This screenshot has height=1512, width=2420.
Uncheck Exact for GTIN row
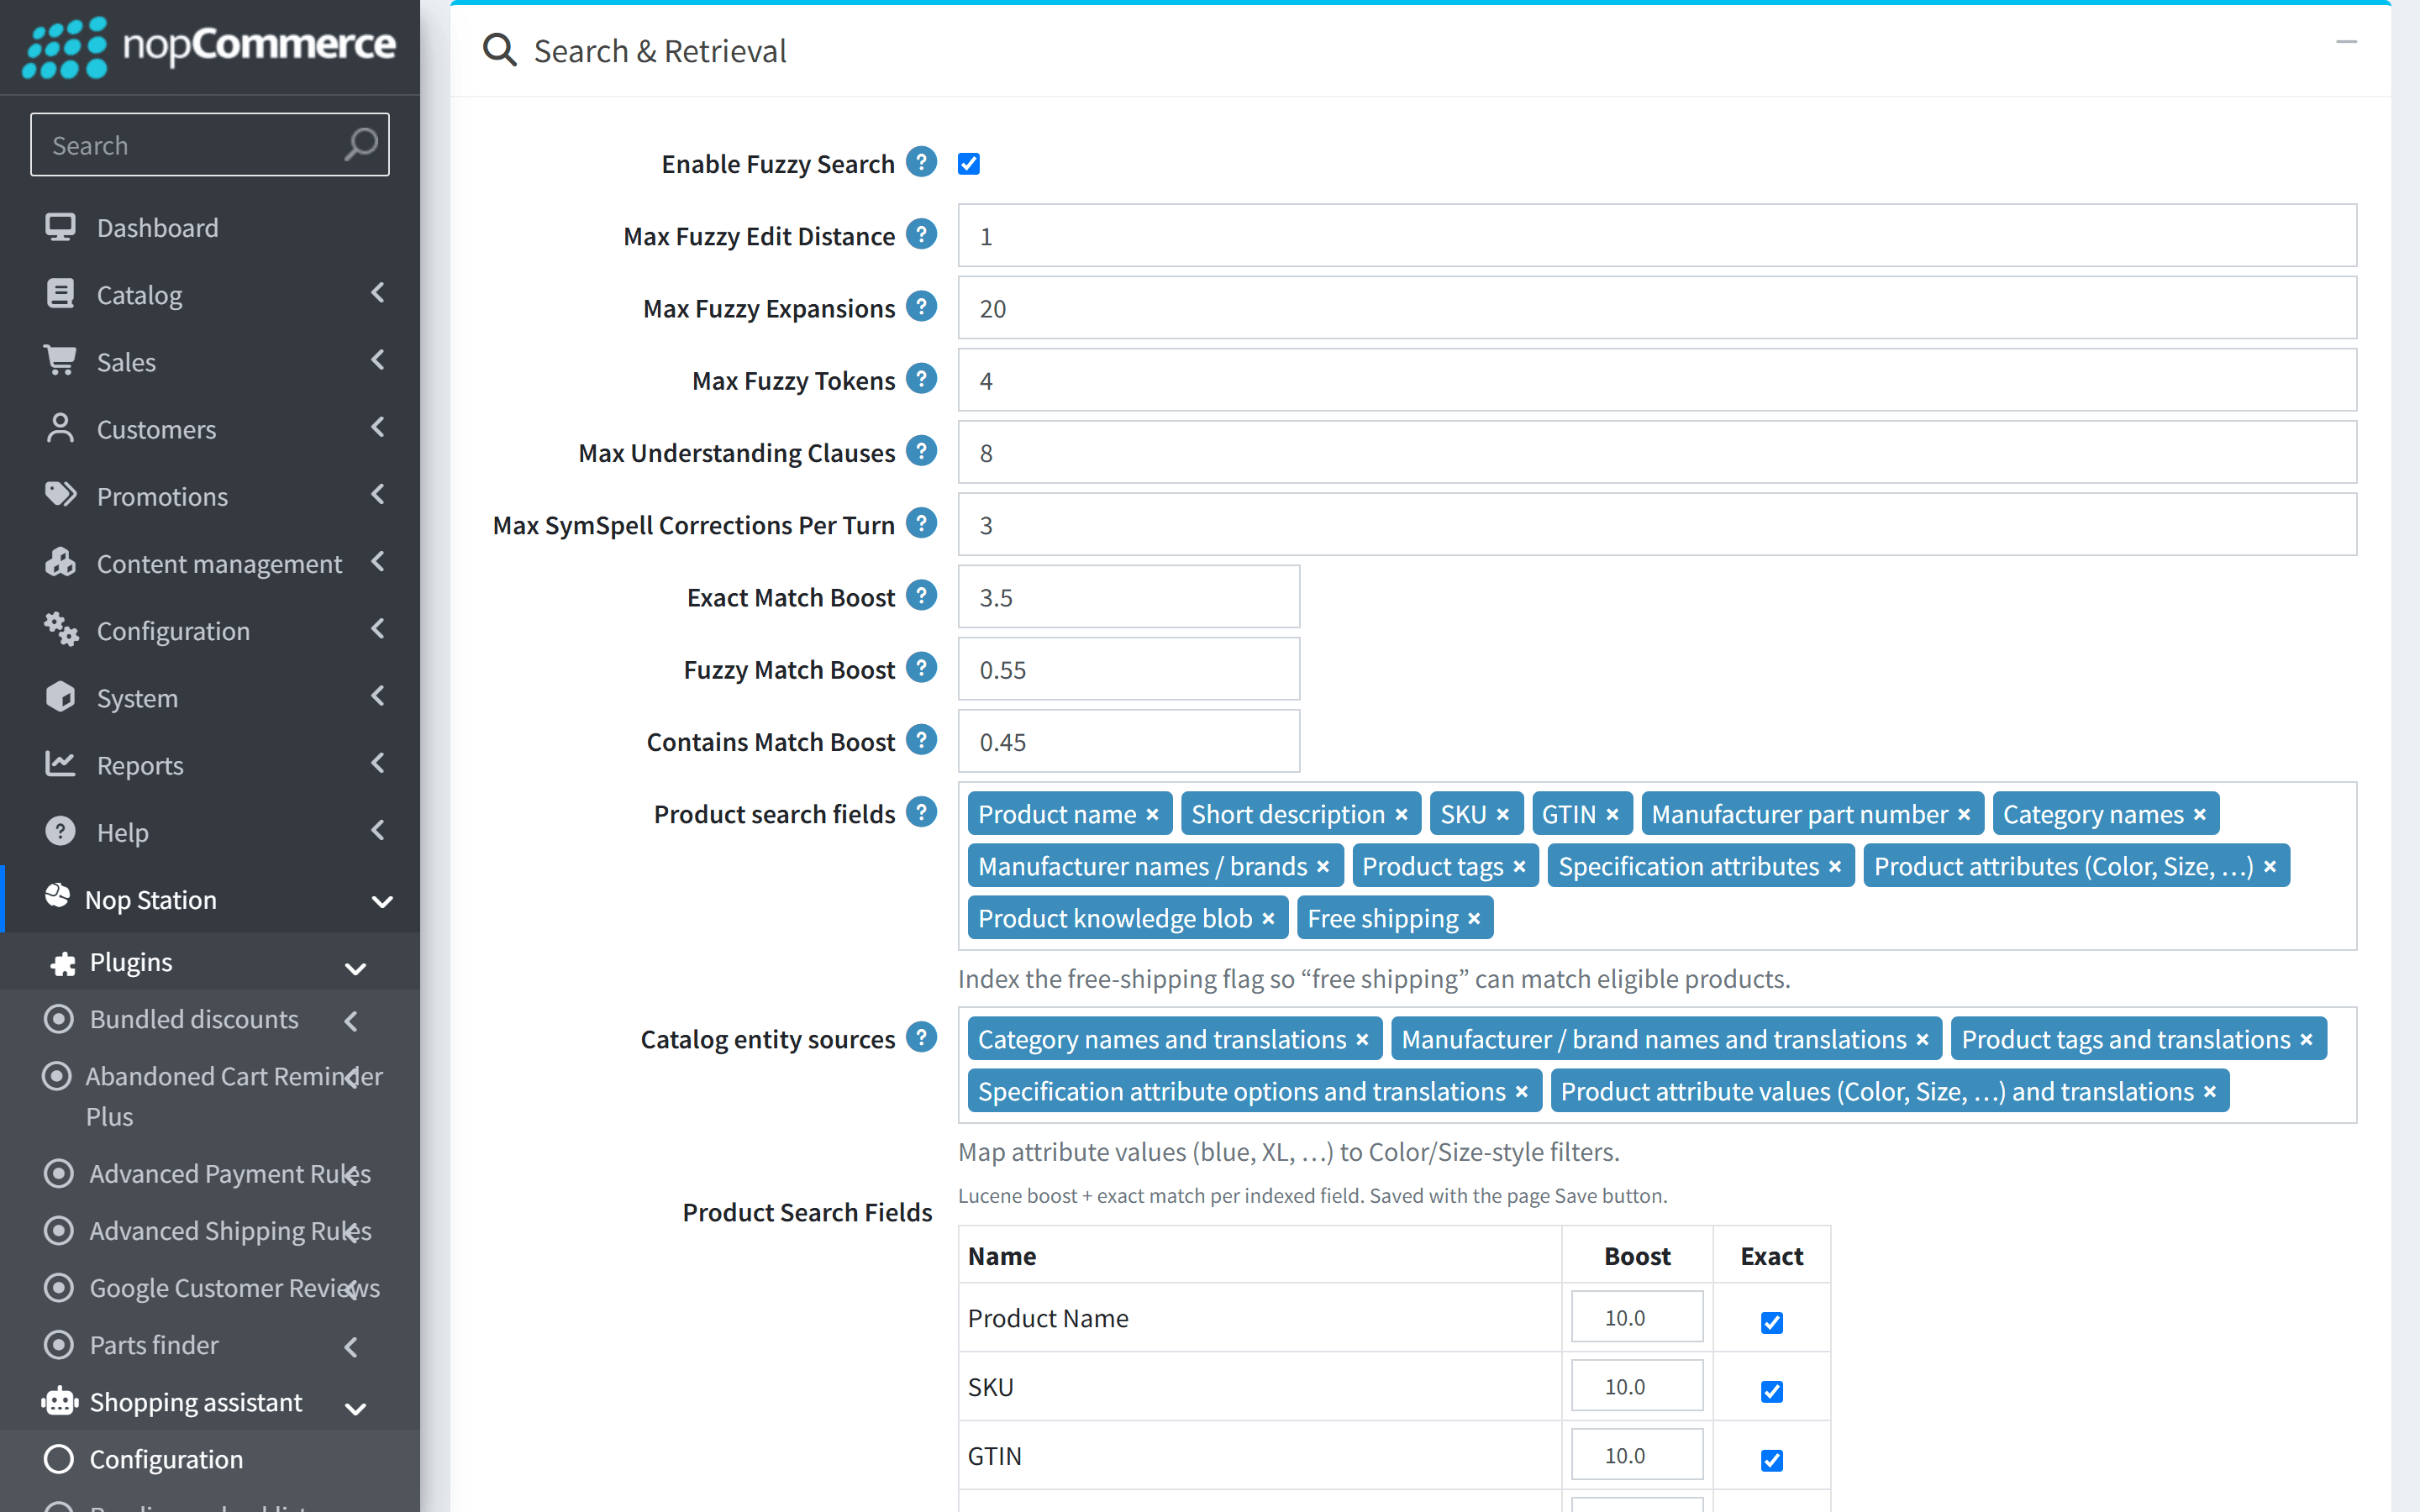[x=1771, y=1460]
